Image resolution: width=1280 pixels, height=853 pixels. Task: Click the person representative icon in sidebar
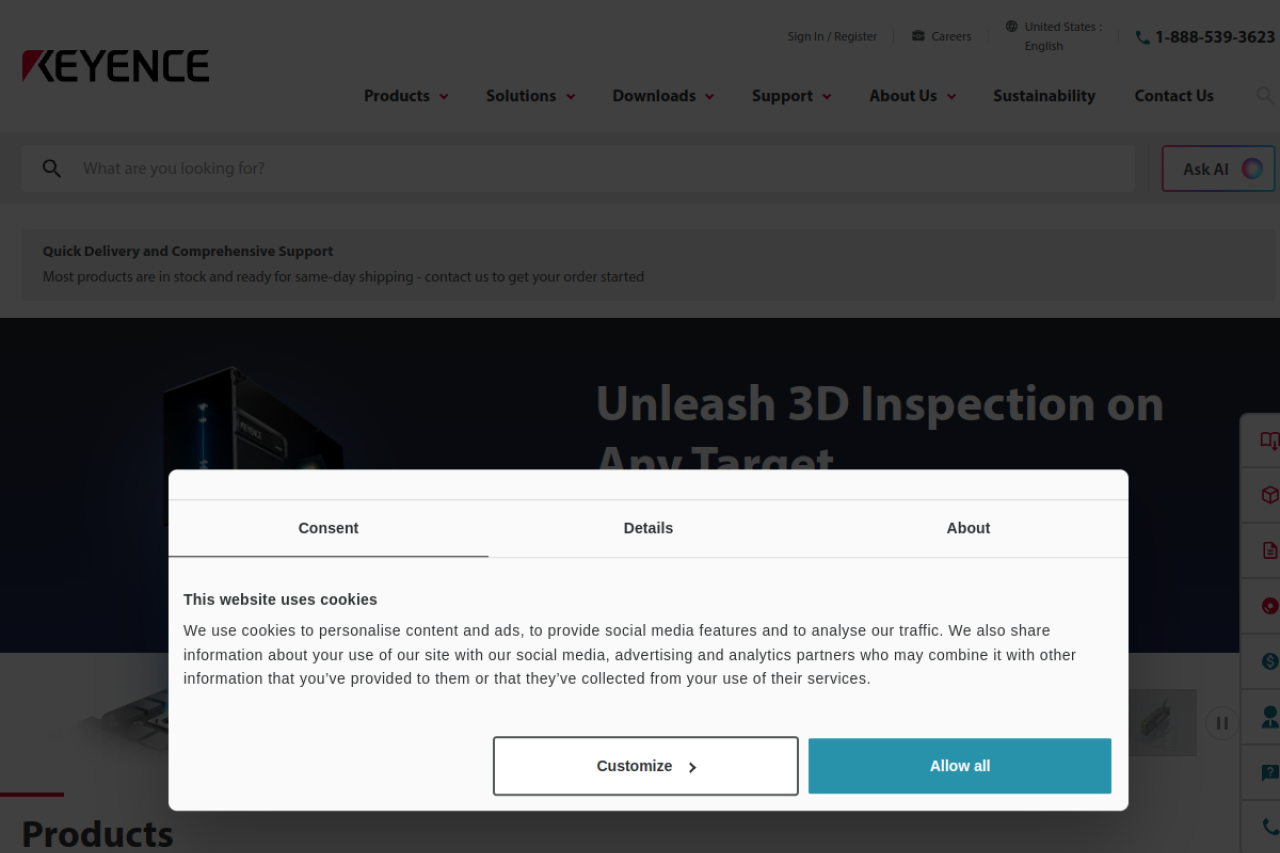1269,717
